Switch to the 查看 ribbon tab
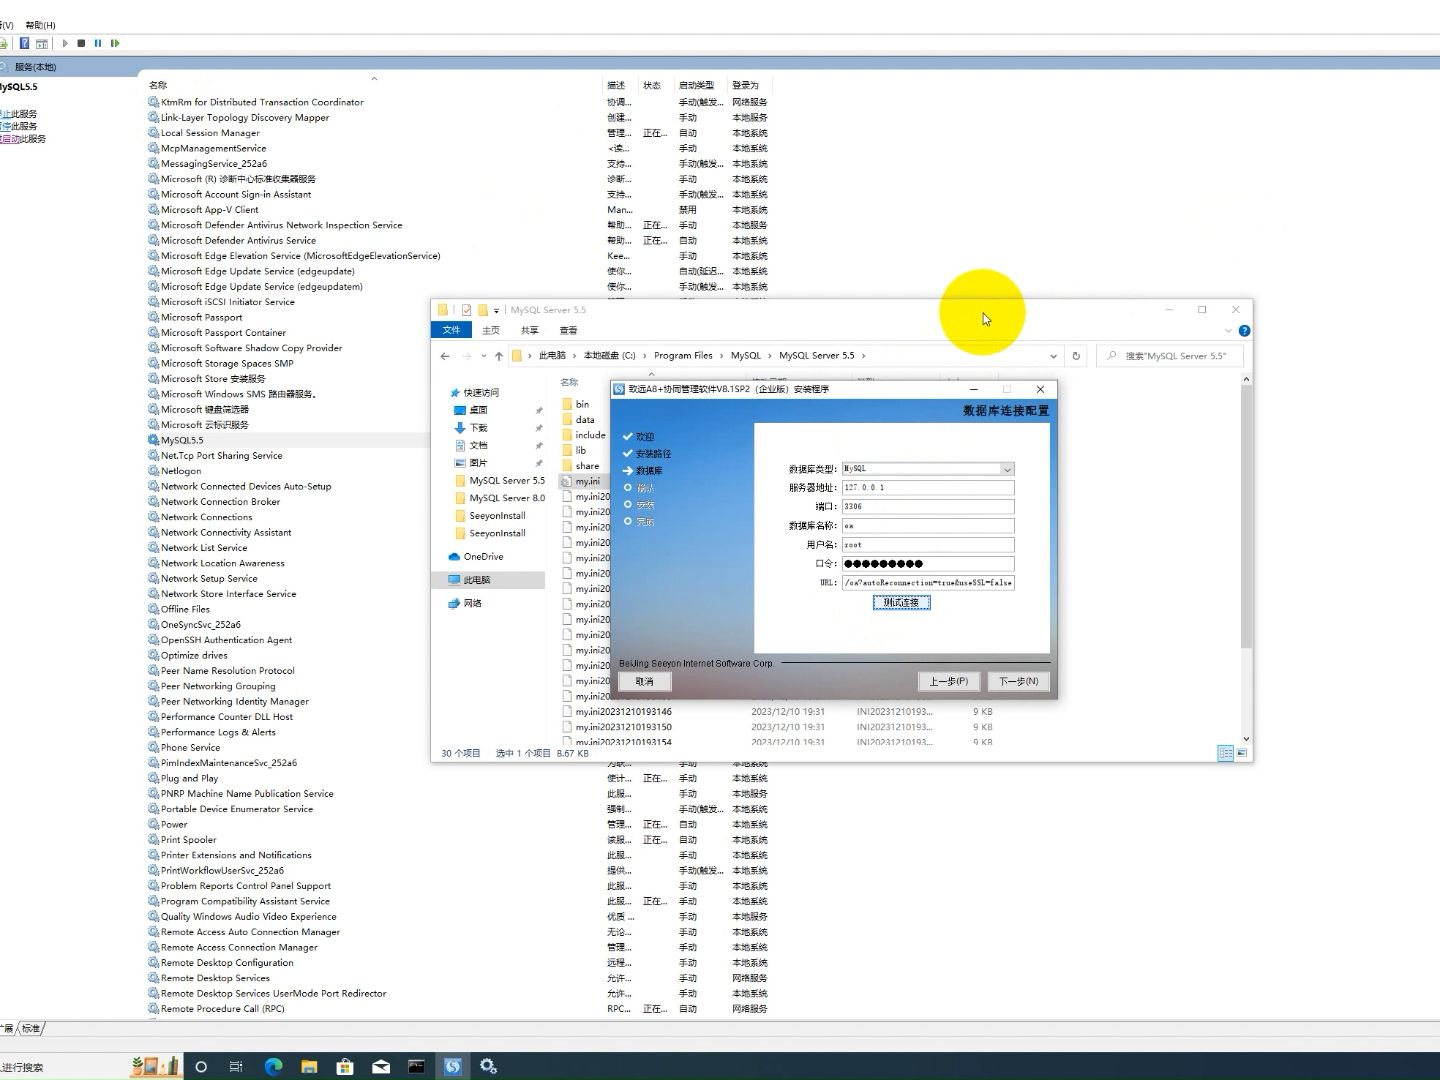 pyautogui.click(x=569, y=330)
